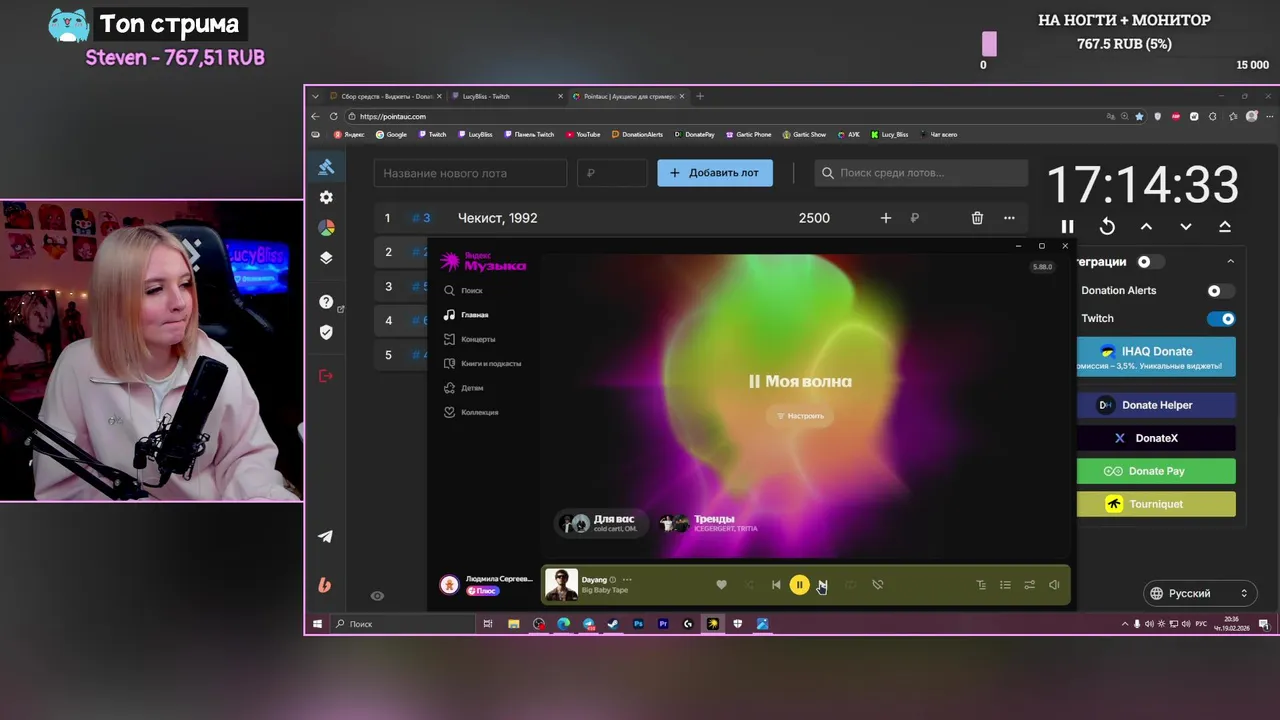Click the Tourniquet button
The height and width of the screenshot is (720, 1280).
tap(1156, 504)
